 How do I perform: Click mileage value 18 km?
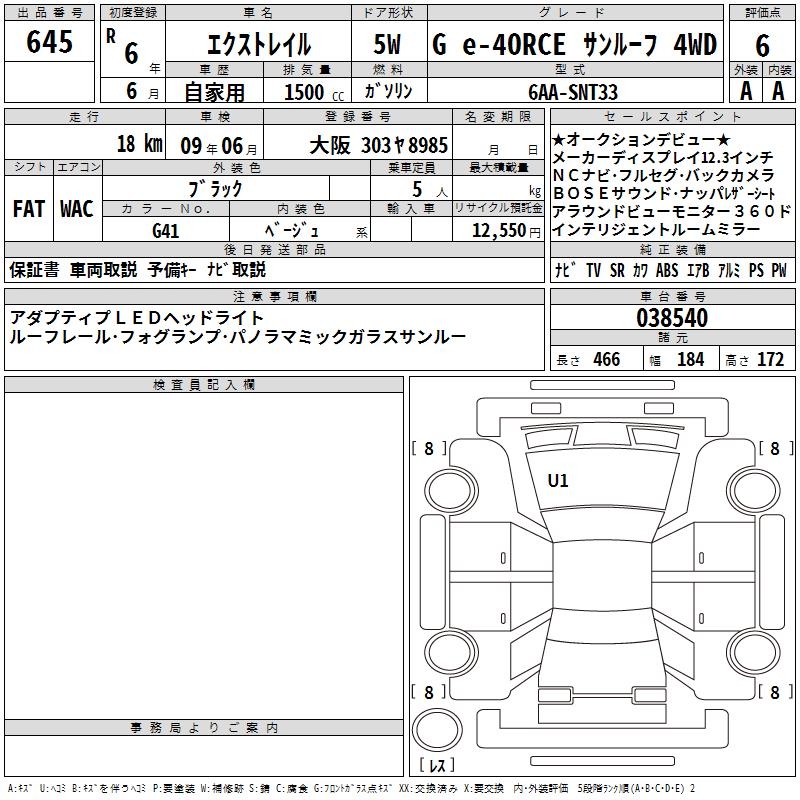(140, 144)
